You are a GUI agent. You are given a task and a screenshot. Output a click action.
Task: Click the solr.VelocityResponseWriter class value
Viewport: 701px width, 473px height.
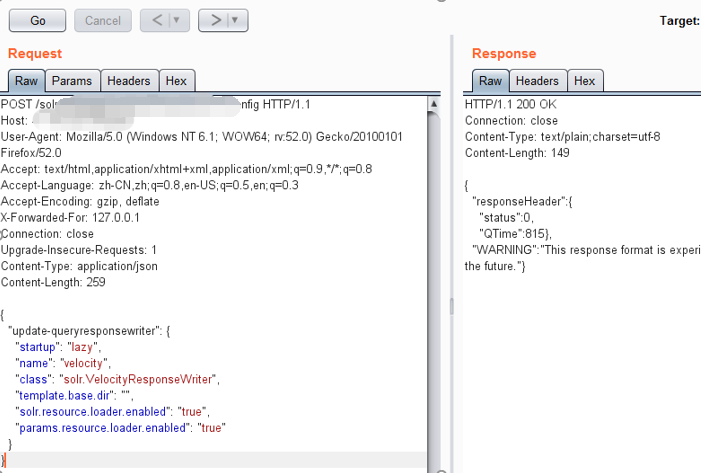point(138,379)
